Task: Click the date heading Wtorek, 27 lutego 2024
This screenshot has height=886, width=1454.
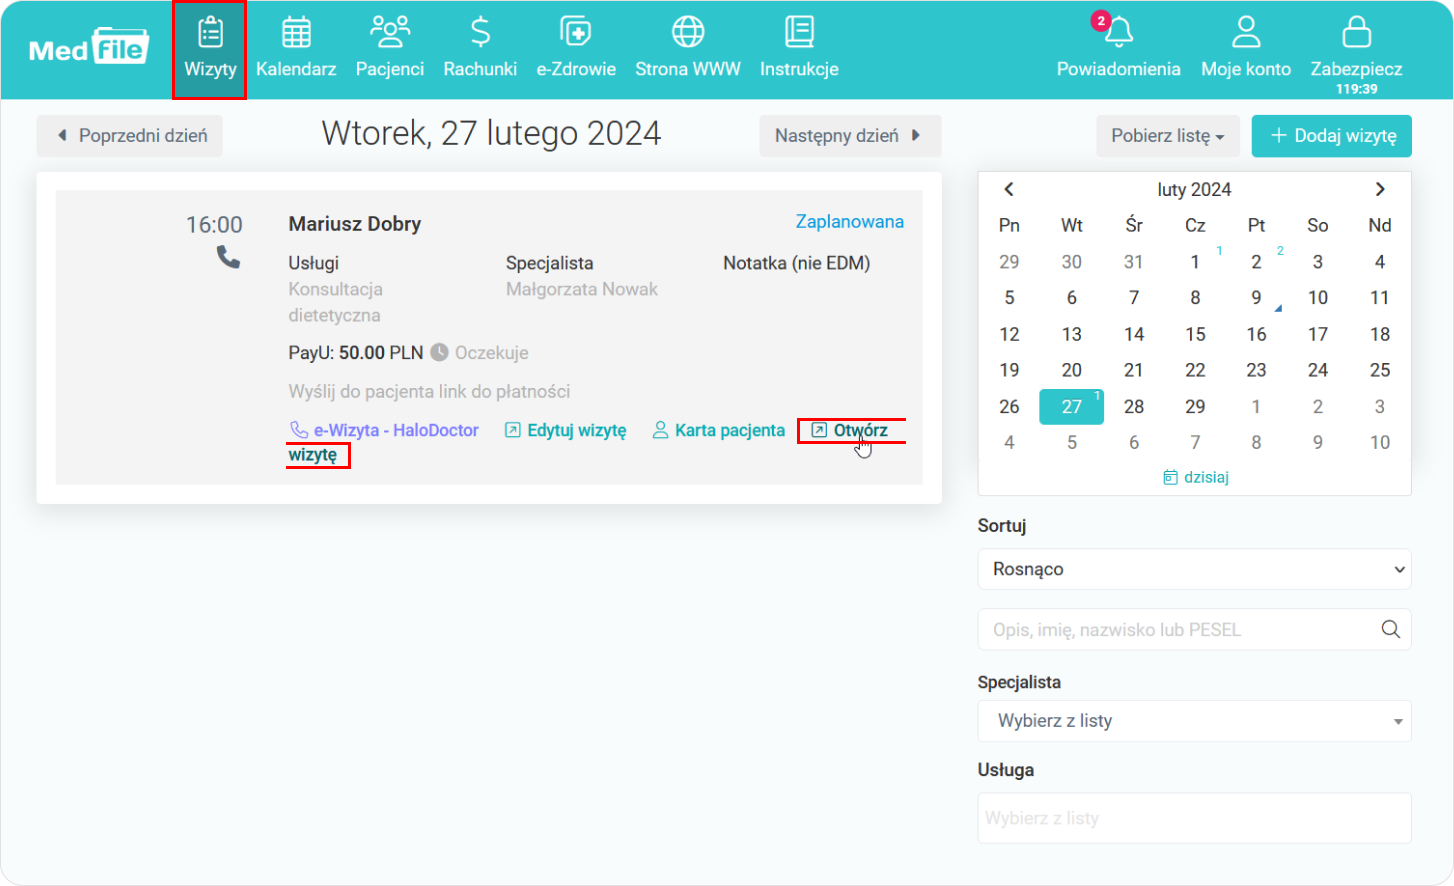Action: (491, 134)
